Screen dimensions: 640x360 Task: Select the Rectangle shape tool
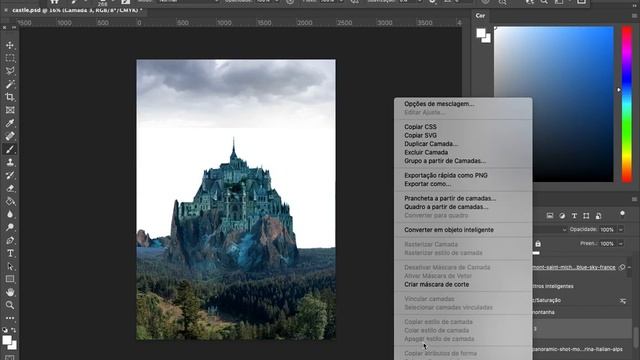10,279
